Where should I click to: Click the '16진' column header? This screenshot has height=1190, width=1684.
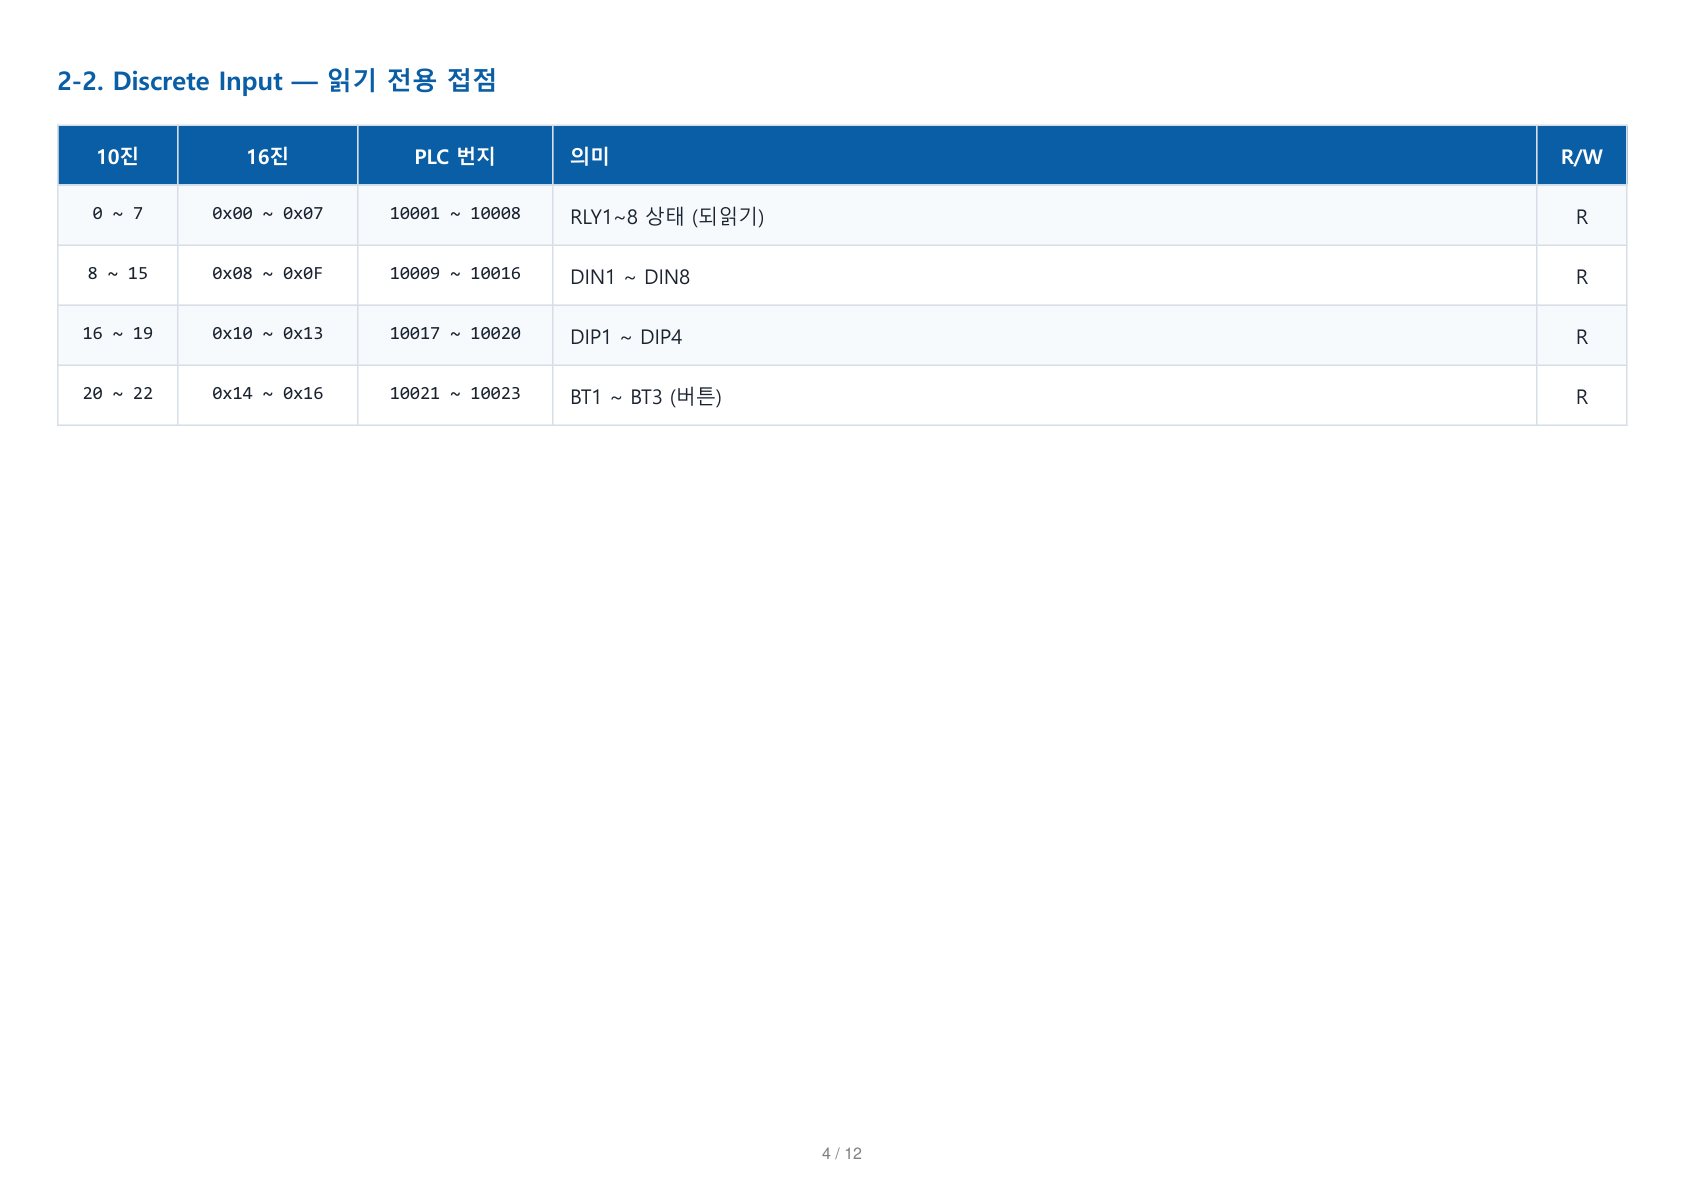pos(268,156)
